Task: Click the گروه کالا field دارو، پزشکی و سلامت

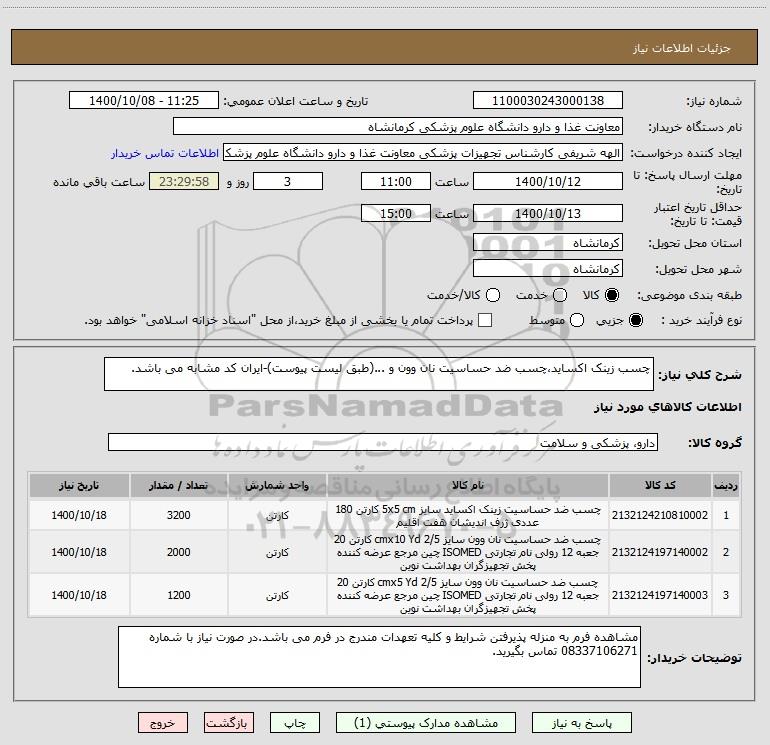Action: pyautogui.click(x=383, y=442)
